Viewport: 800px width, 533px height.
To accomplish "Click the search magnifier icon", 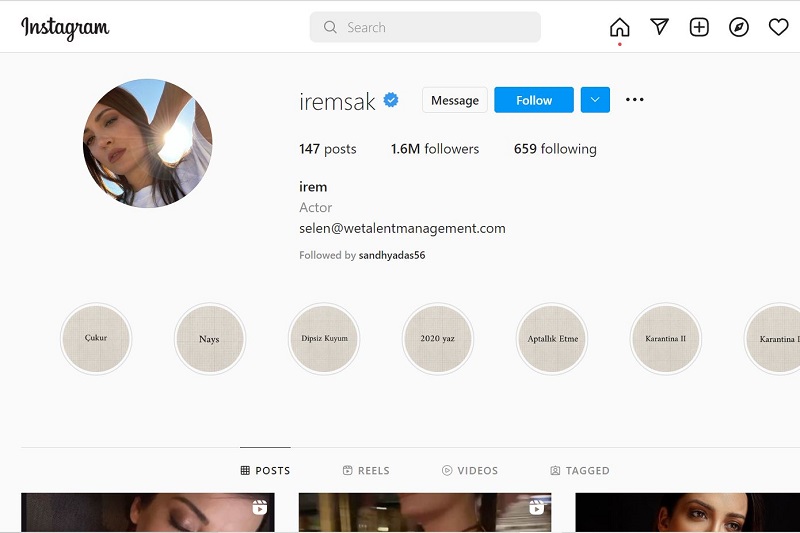I will [x=330, y=27].
